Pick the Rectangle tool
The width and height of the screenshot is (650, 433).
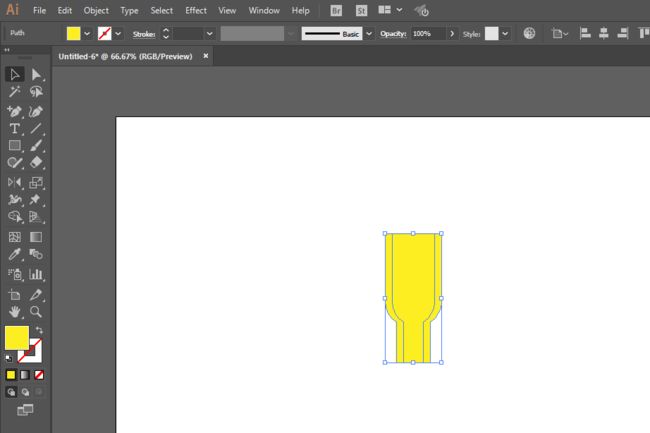(x=15, y=145)
